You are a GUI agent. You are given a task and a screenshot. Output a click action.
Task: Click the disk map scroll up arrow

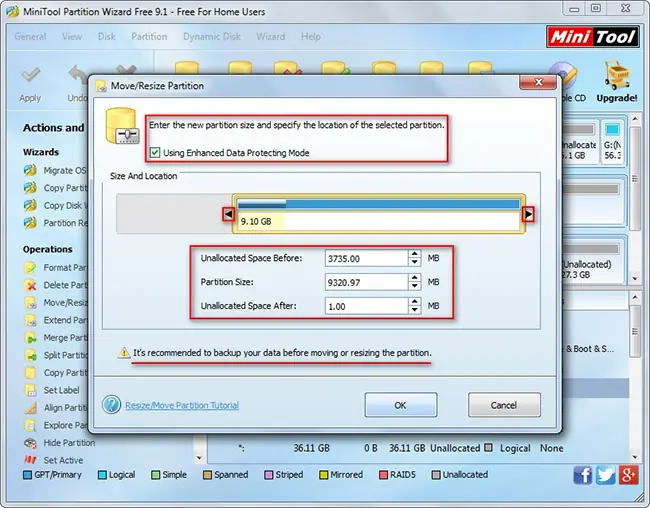635,119
